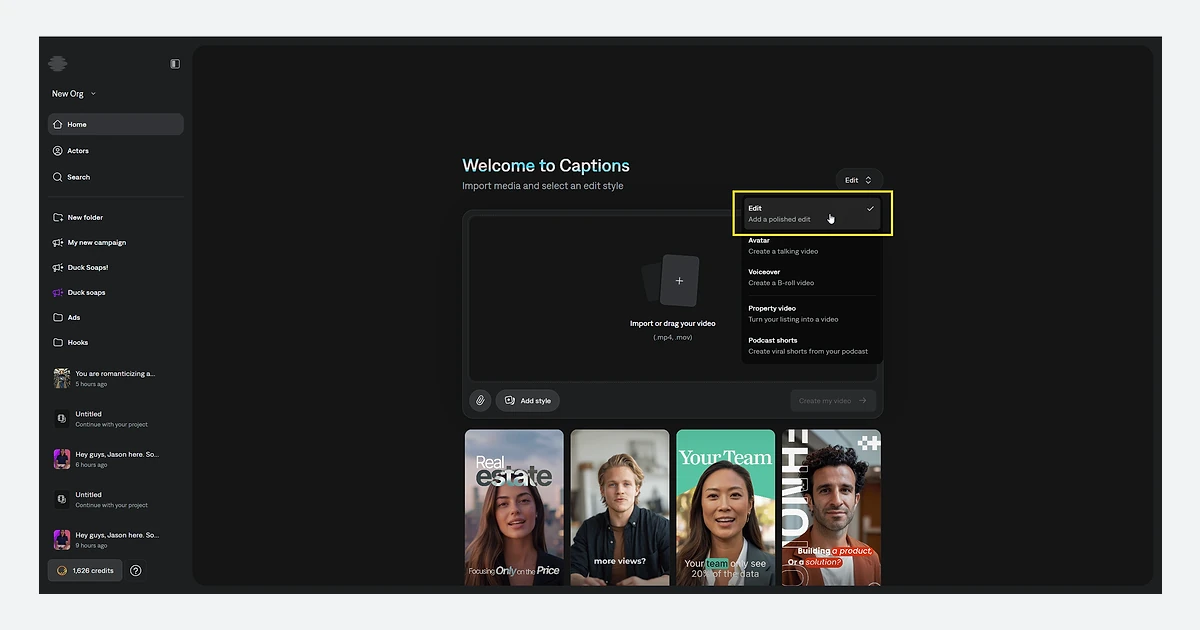Viewport: 1200px width, 630px height.
Task: Choose Avatar from the menu
Action: point(812,245)
